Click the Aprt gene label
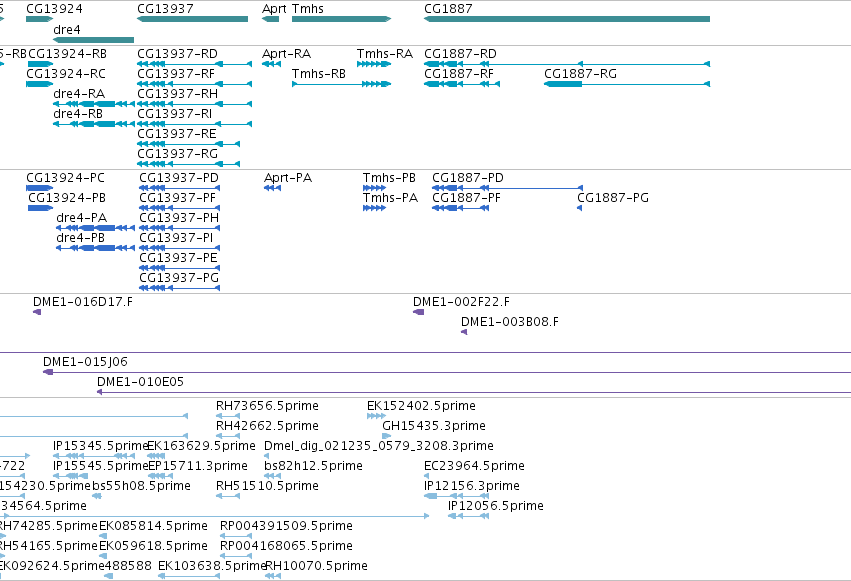Viewport: 851px width, 581px height. (274, 9)
